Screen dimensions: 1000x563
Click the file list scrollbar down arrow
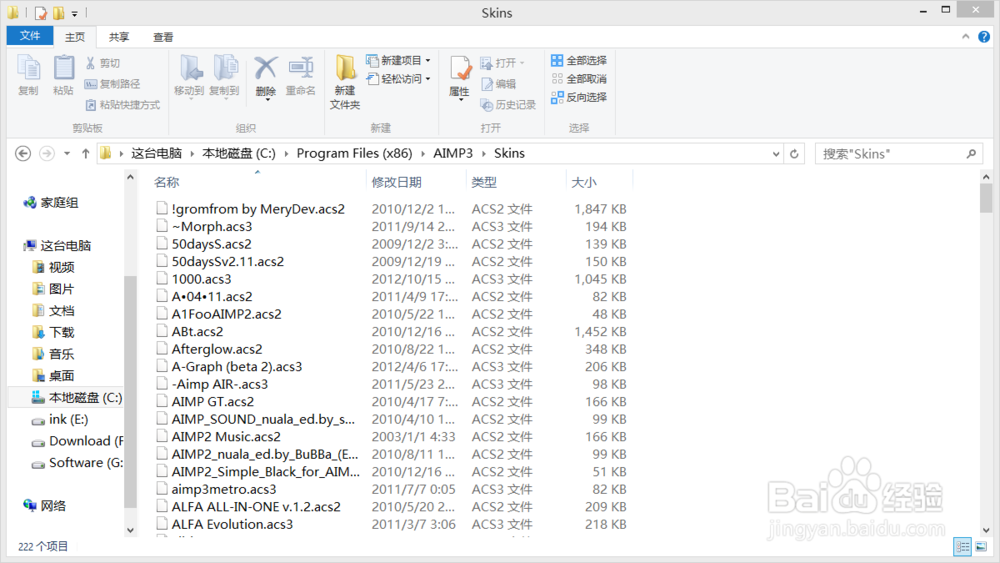coord(986,530)
